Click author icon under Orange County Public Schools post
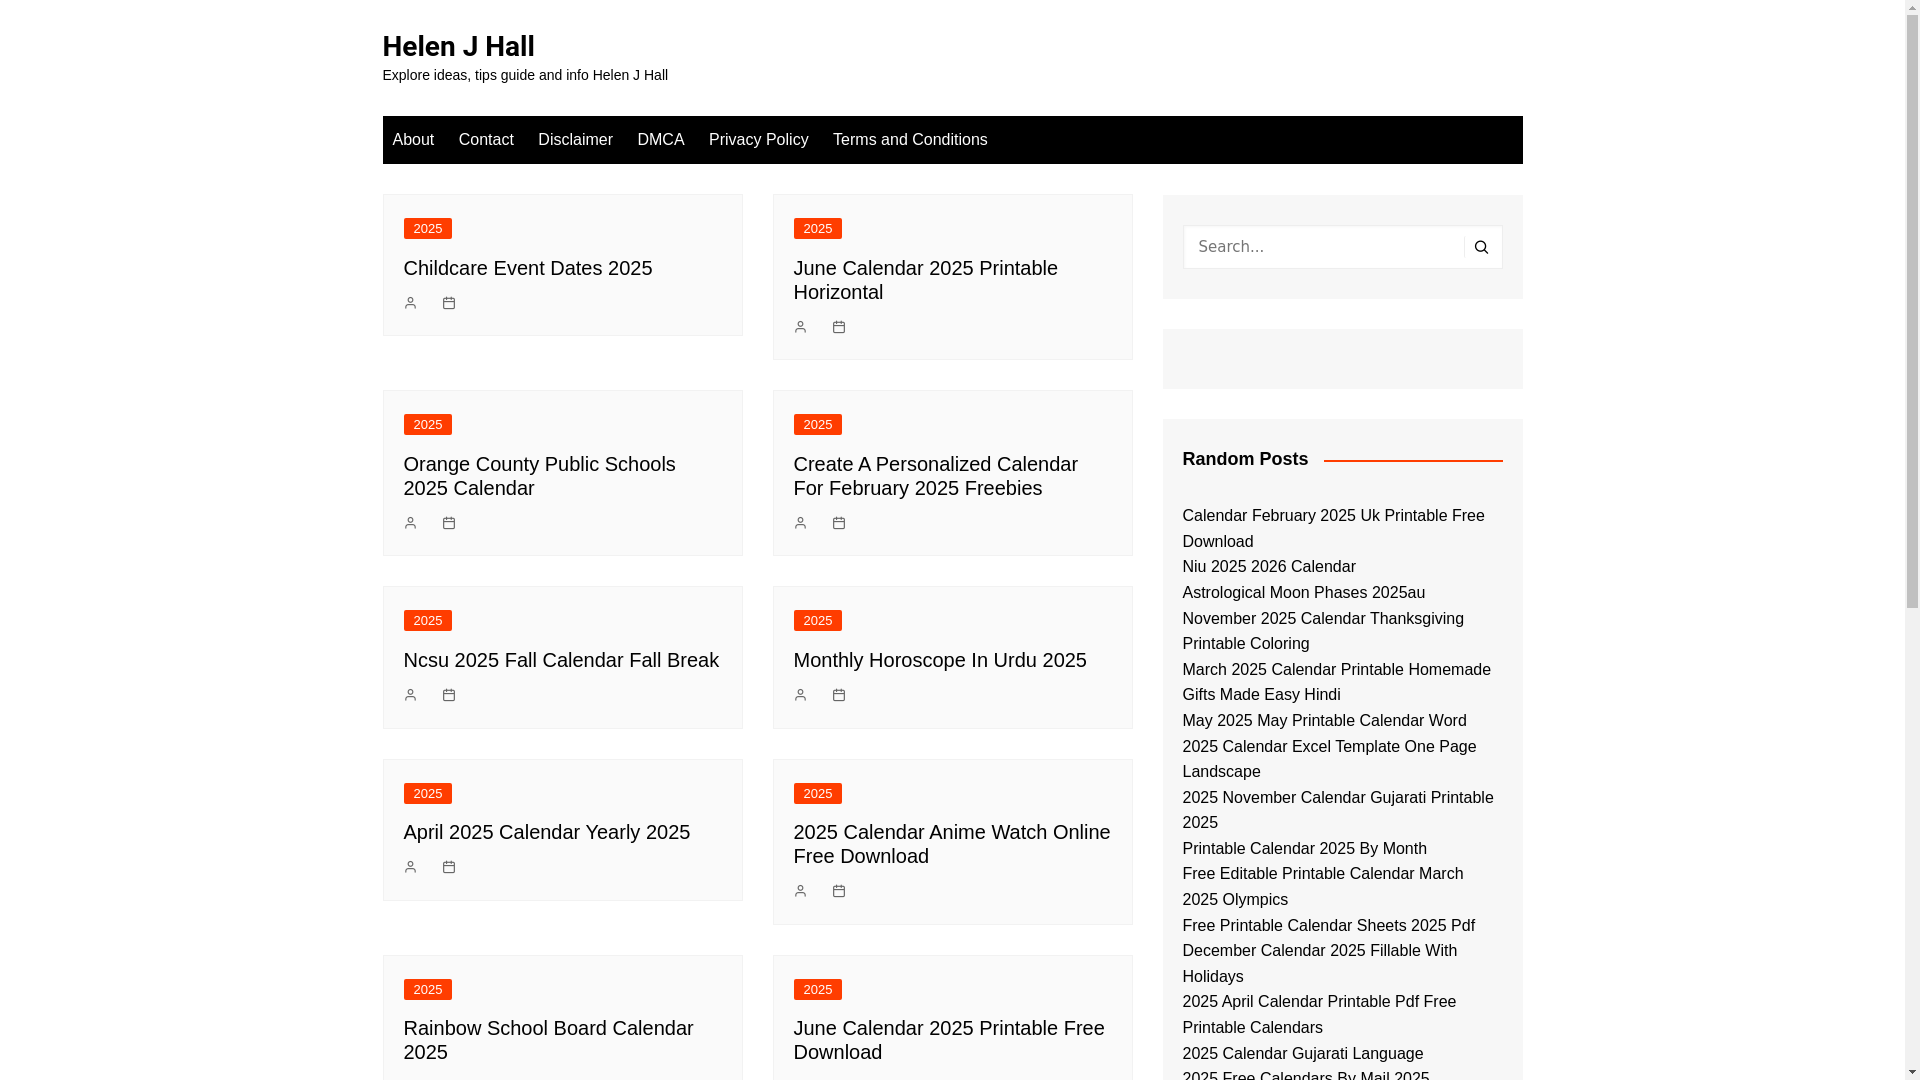This screenshot has height=1080, width=1920. (410, 523)
